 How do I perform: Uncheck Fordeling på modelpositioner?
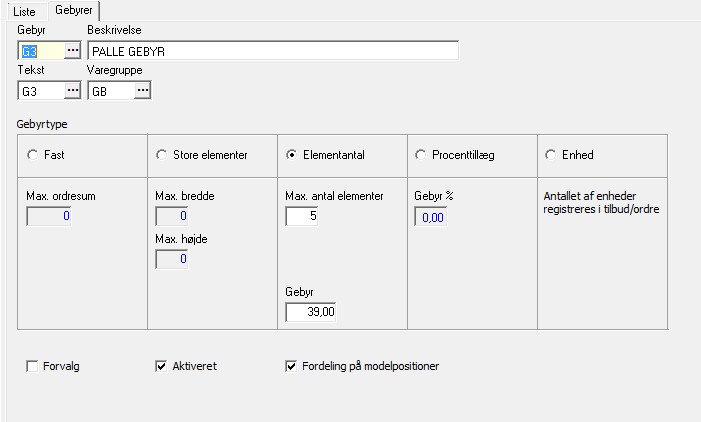pos(291,366)
